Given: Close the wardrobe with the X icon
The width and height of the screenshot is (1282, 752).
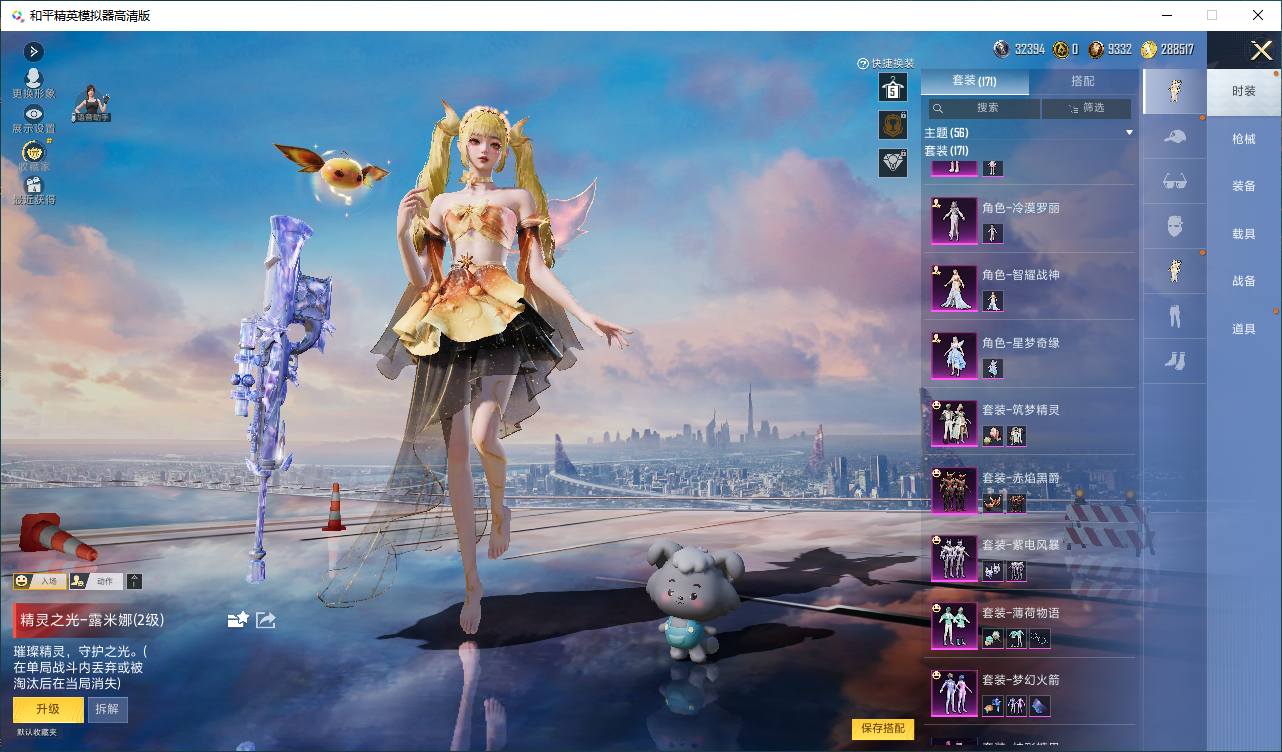Looking at the screenshot, I should click(x=1261, y=50).
